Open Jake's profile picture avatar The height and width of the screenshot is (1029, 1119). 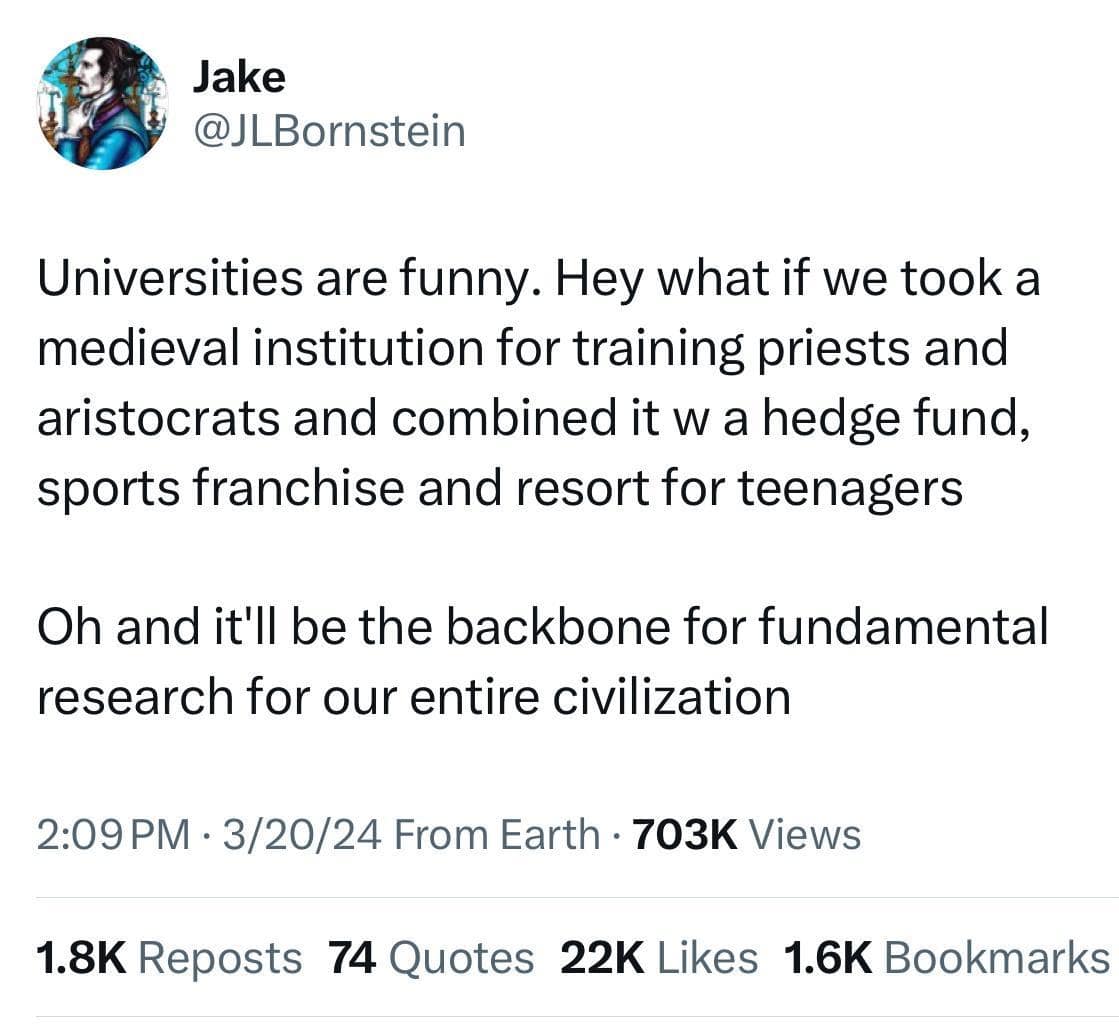[x=103, y=103]
